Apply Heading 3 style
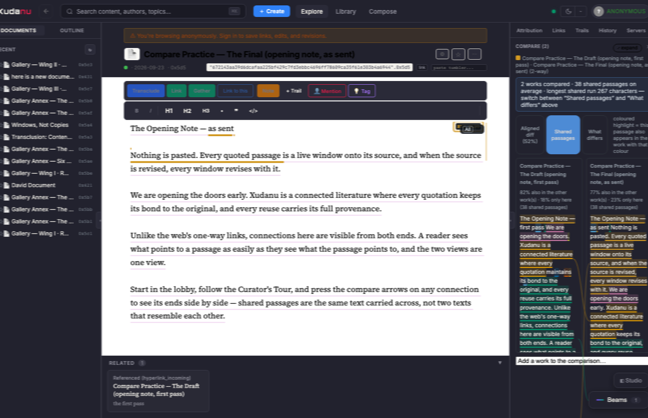648x418 pixels. coord(206,111)
